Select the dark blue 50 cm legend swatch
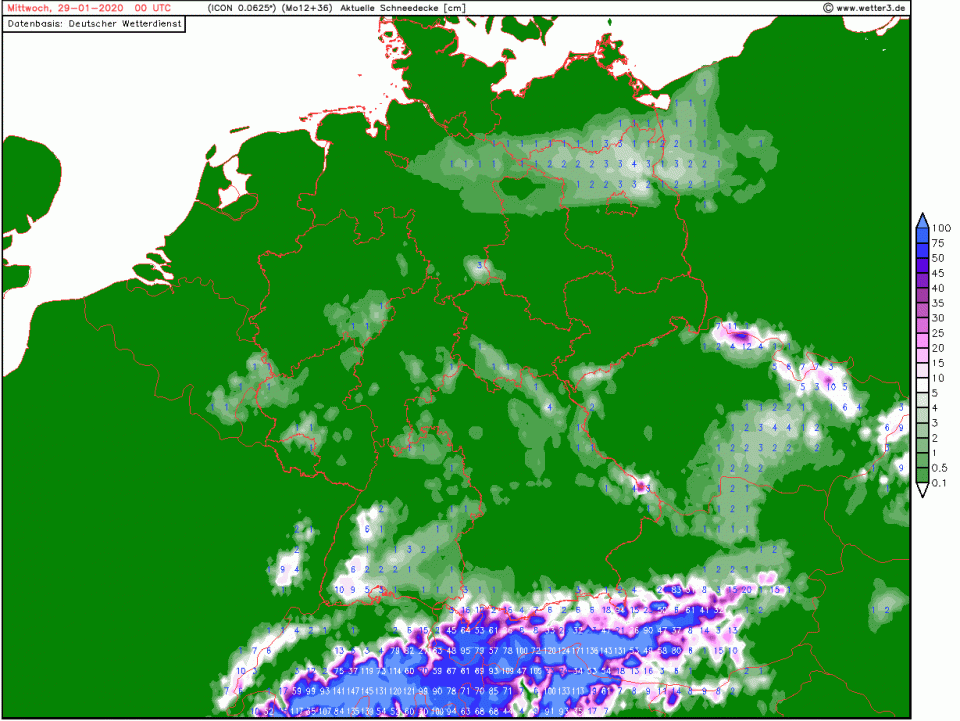This screenshot has height=721, width=960. click(922, 251)
